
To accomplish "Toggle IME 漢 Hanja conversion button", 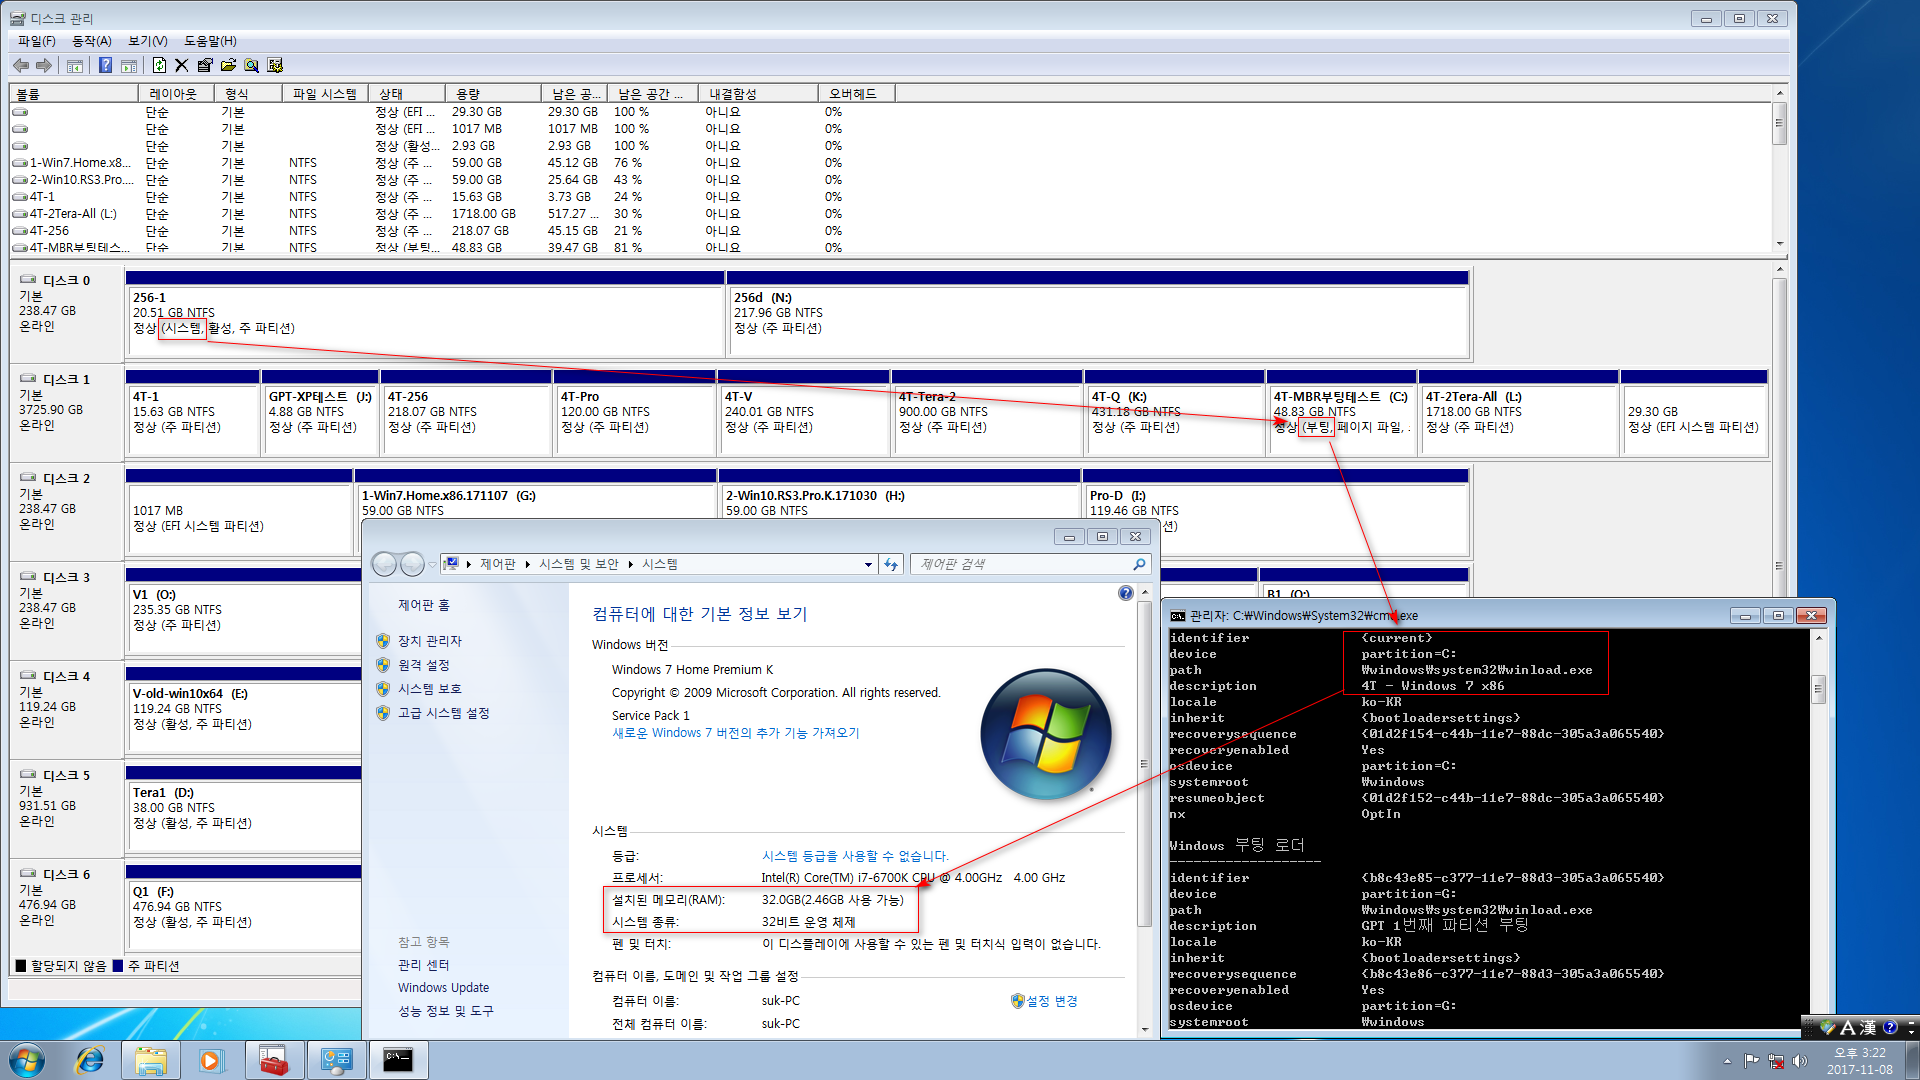I will click(x=1867, y=1027).
